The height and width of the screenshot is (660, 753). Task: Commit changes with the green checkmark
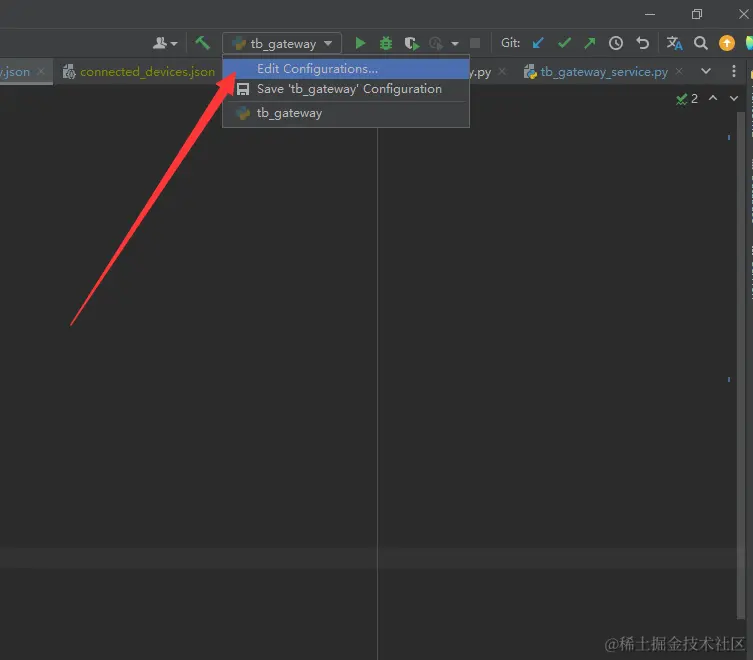(564, 43)
